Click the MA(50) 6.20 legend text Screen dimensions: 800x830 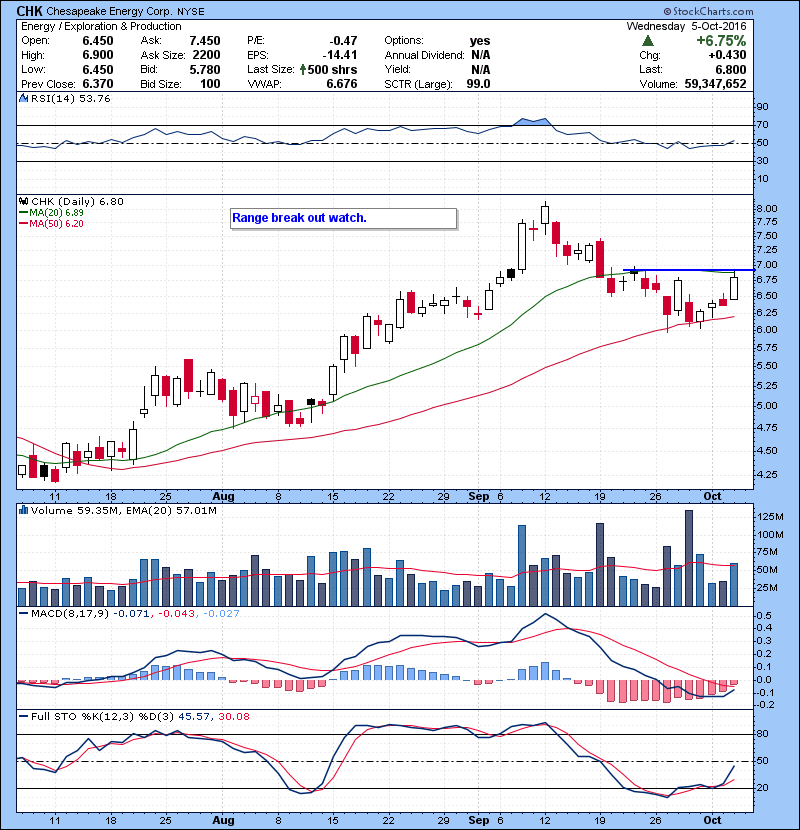(56, 224)
